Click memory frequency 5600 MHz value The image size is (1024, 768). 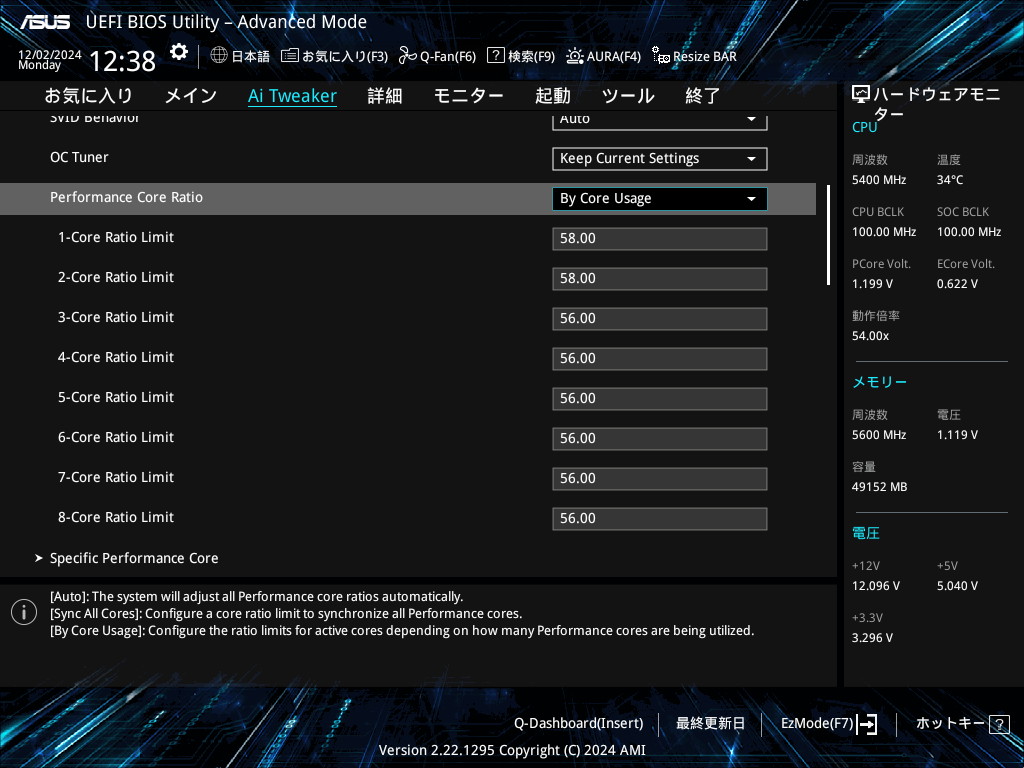coord(879,435)
